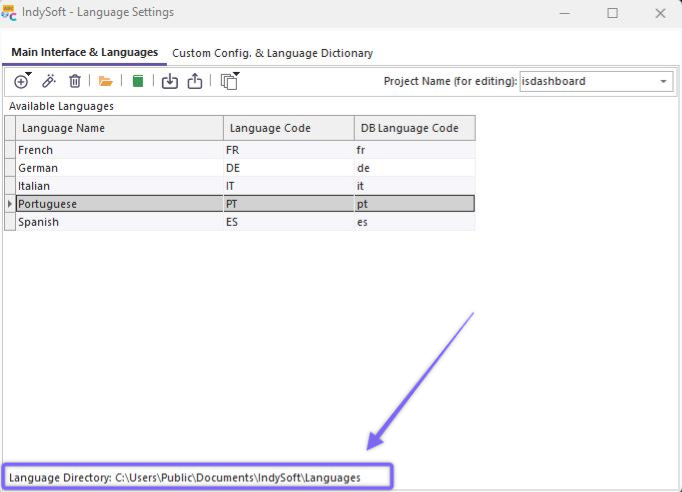Select the Italian language row
The image size is (682, 492).
click(x=119, y=186)
